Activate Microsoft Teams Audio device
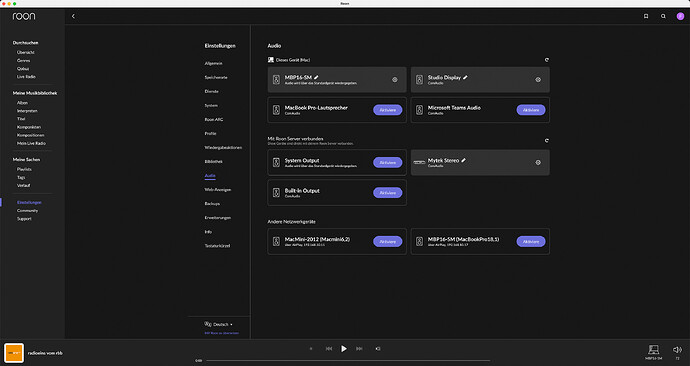Viewport: 690px width, 366px height. (531, 110)
